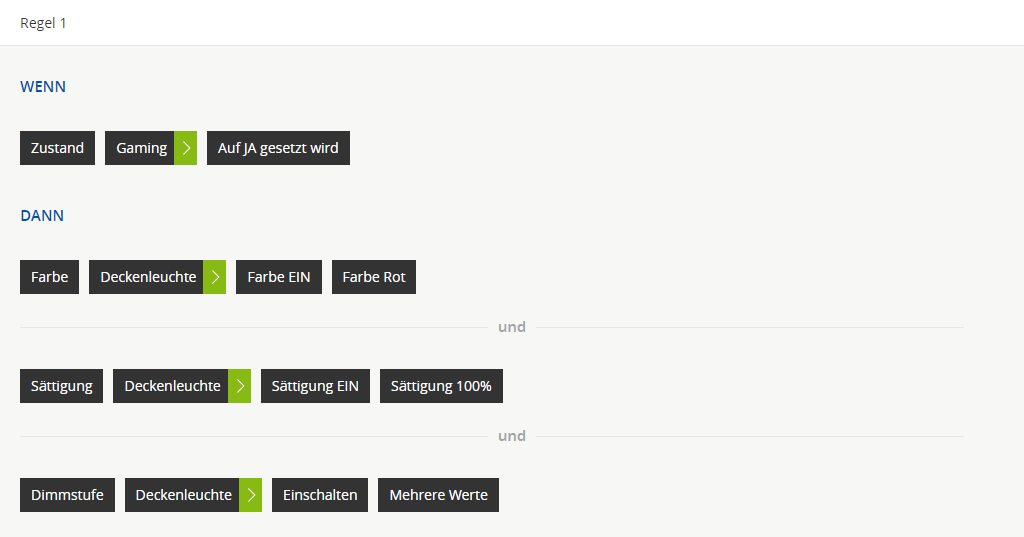Image resolution: width=1024 pixels, height=537 pixels.
Task: Change the 'Auf JA gesetzt wird' trigger
Action: [278, 148]
